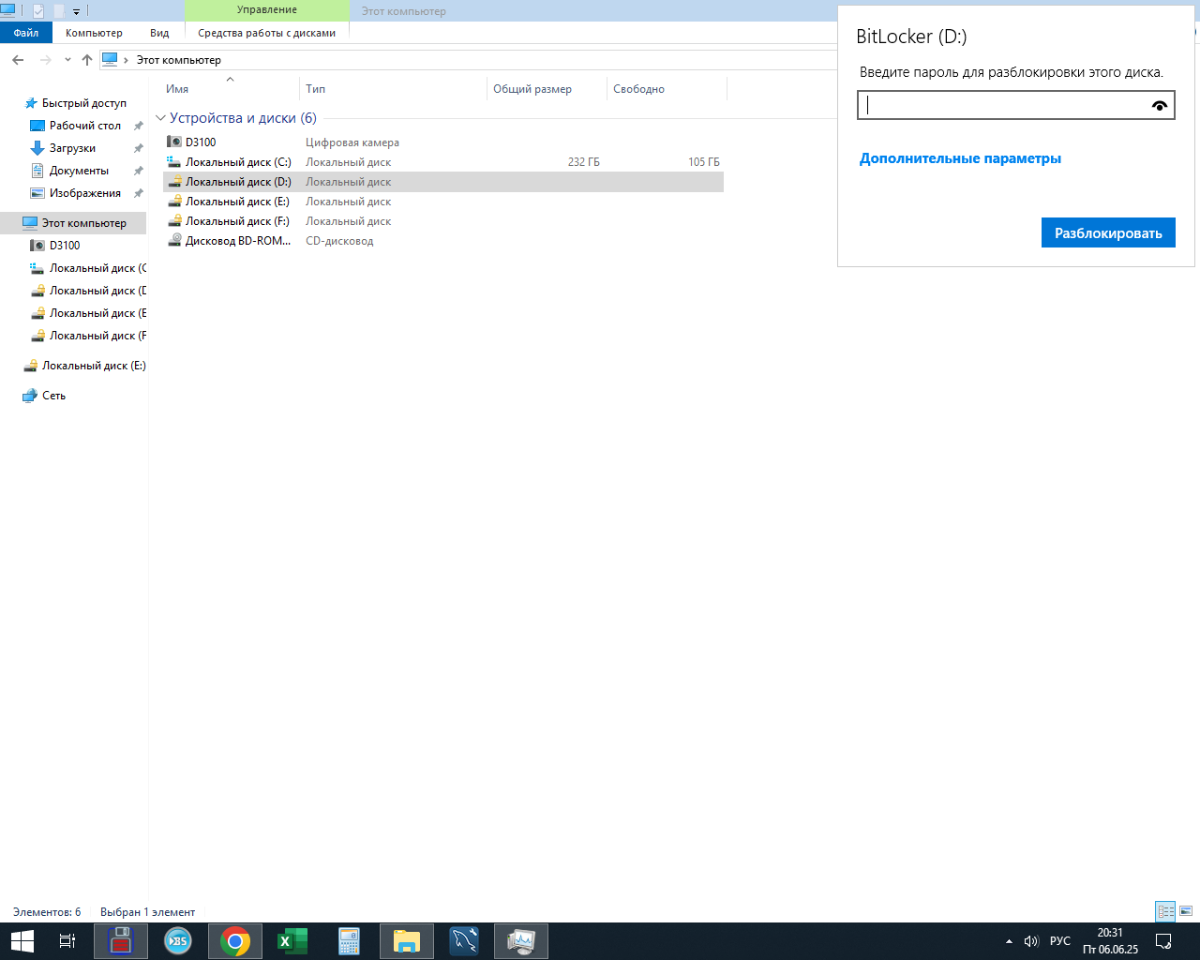Screen dimensions: 1200x960
Task: Open the Компьютер ribbon tab
Action: [x=94, y=33]
